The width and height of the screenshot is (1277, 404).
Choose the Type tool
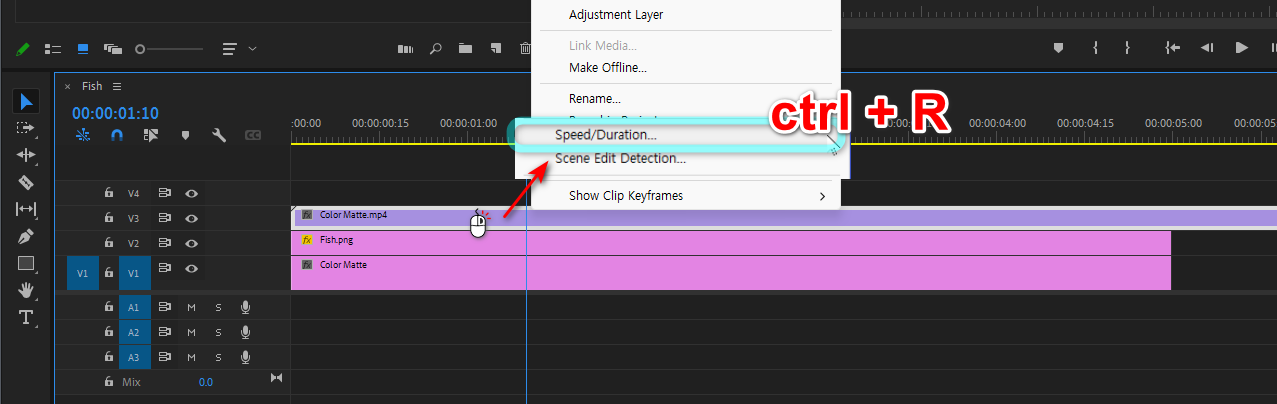point(26,317)
